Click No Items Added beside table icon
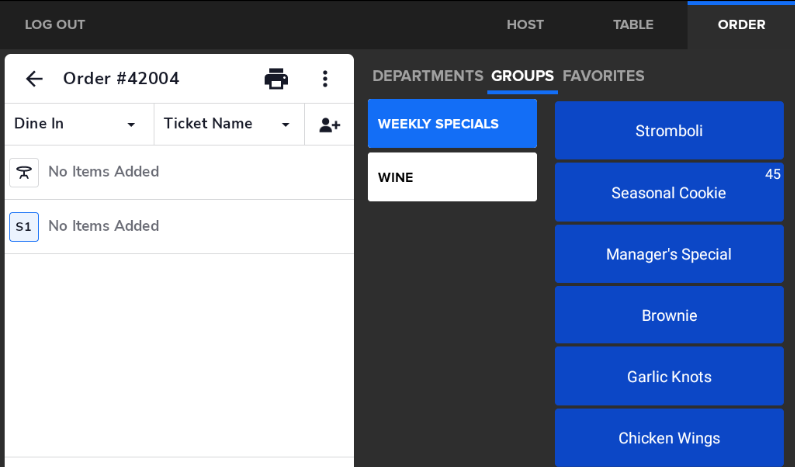795x467 pixels. [x=103, y=172]
